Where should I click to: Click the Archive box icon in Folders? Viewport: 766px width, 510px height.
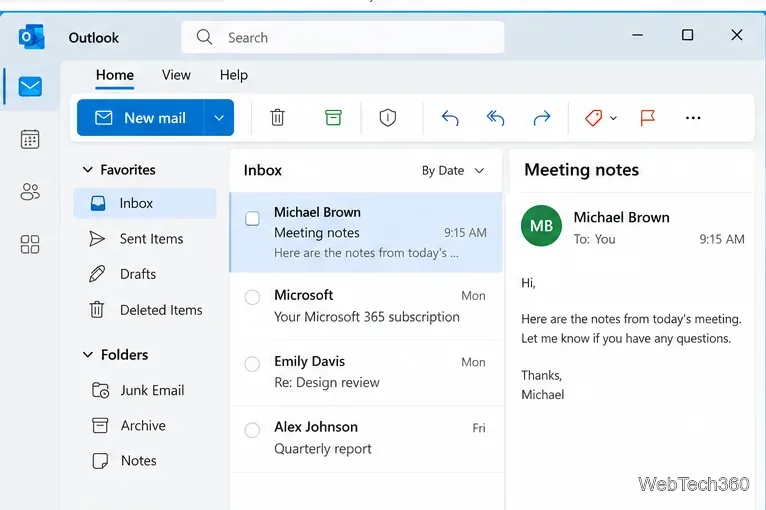point(100,425)
